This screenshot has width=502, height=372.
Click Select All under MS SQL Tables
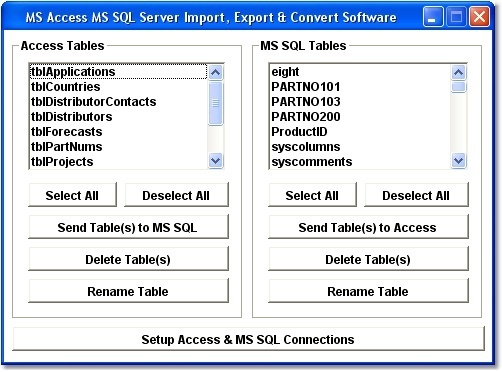pos(312,195)
